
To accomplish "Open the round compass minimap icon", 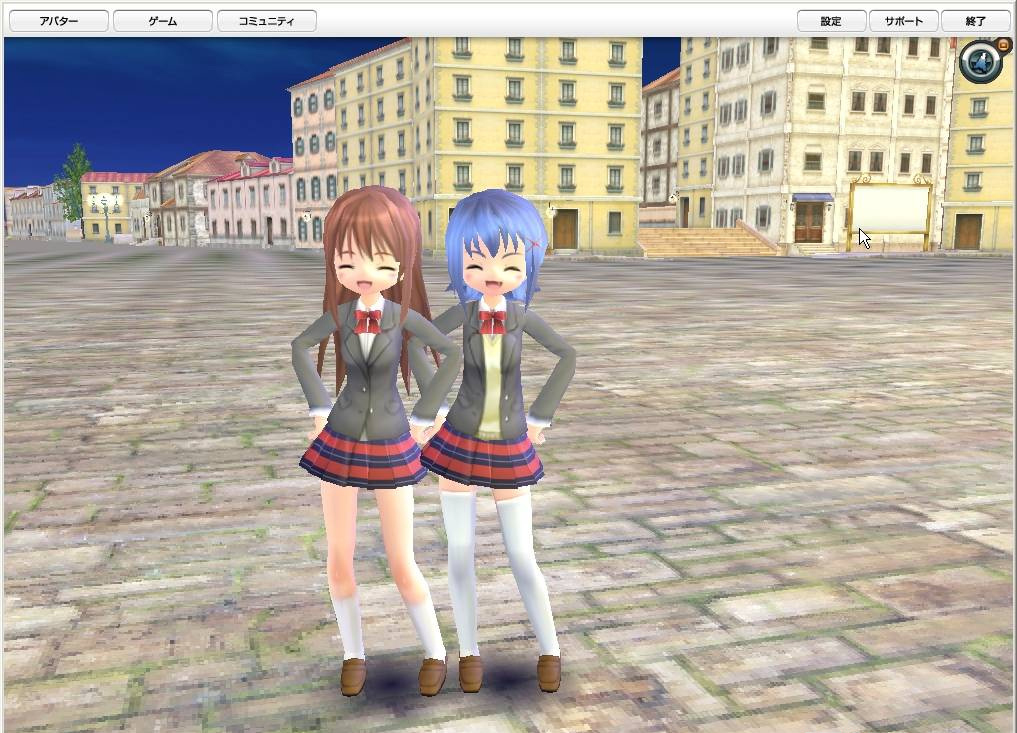I will 980,62.
